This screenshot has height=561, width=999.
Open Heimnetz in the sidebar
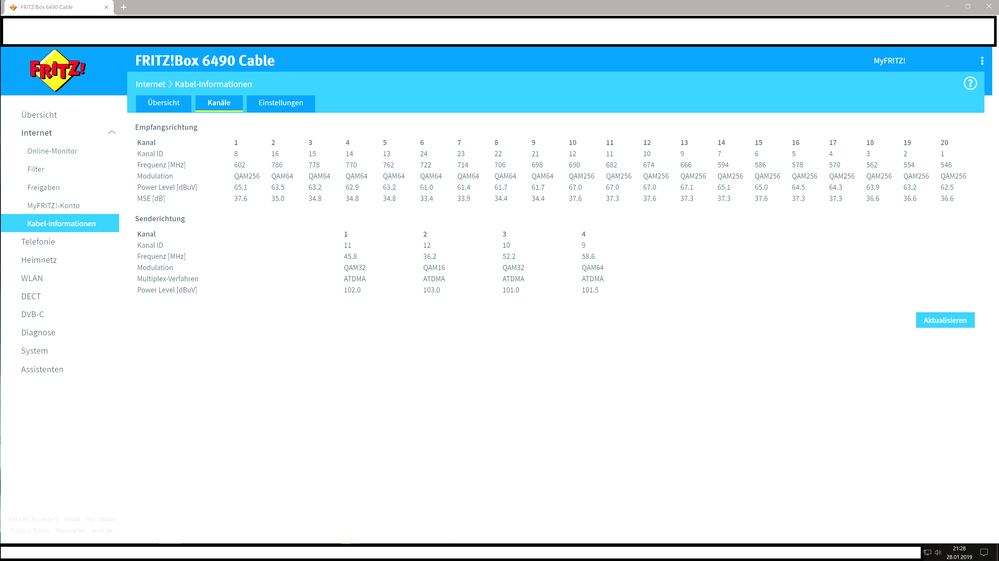(x=39, y=260)
